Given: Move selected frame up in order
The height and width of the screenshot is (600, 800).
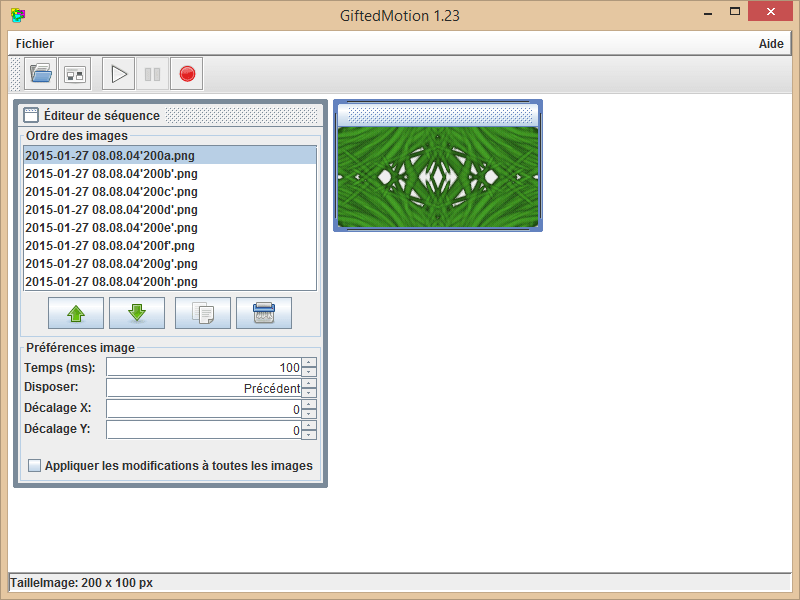Looking at the screenshot, I should (x=76, y=313).
